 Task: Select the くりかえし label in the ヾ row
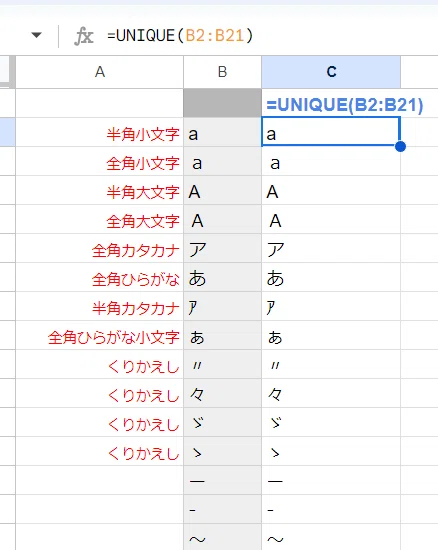[x=100, y=422]
